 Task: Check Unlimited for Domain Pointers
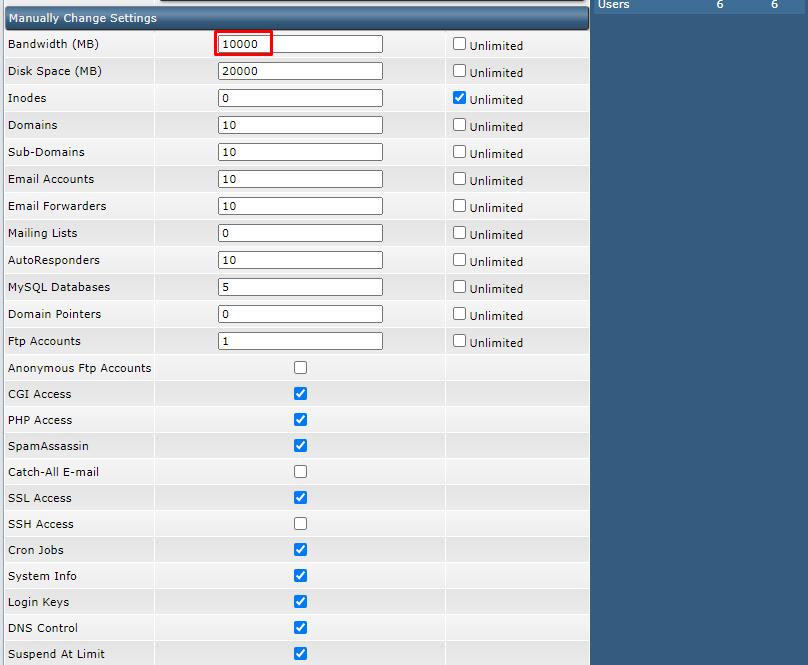pyautogui.click(x=460, y=314)
